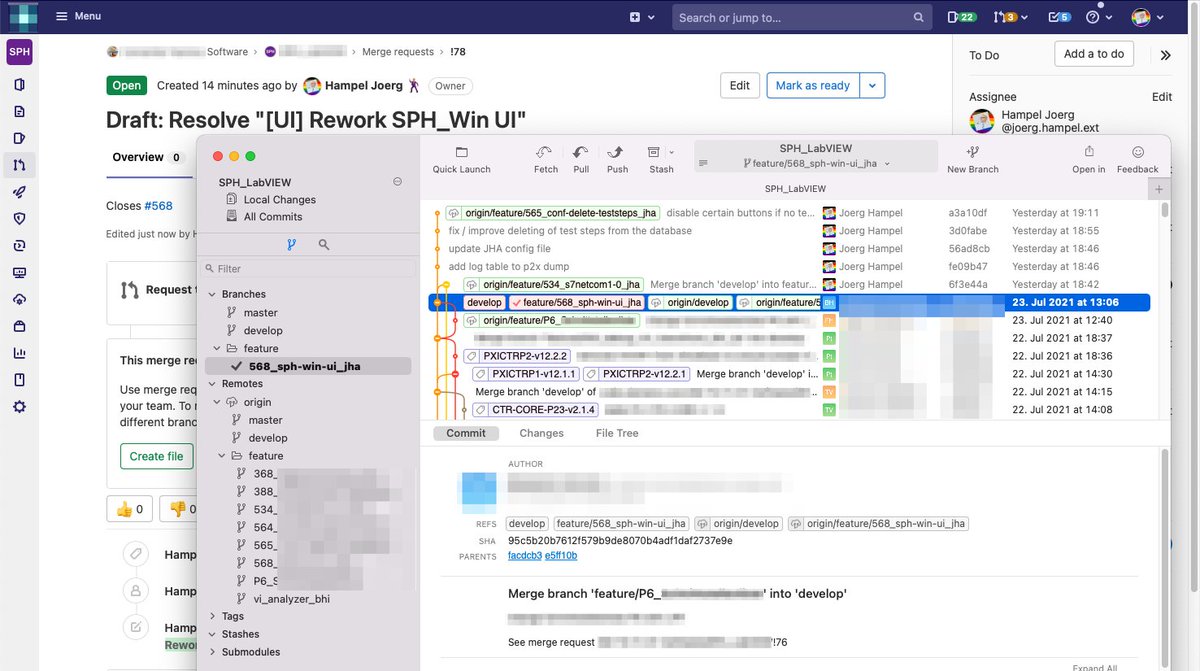Open branch selector feature/568_sph-win-ui_jha

point(816,163)
